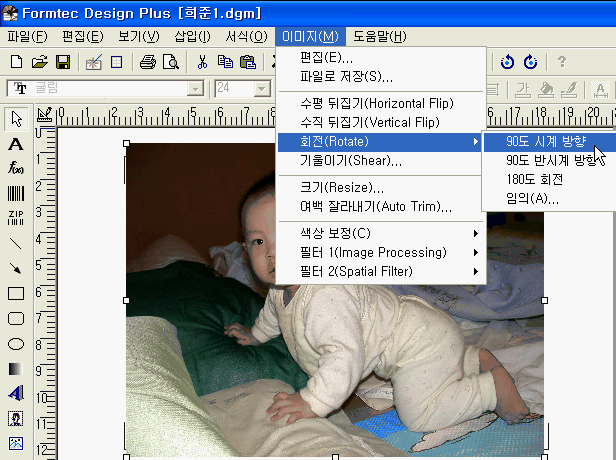This screenshot has width=616, height=460.
Task: Select the stylized WordArt text tool
Action: (16, 393)
